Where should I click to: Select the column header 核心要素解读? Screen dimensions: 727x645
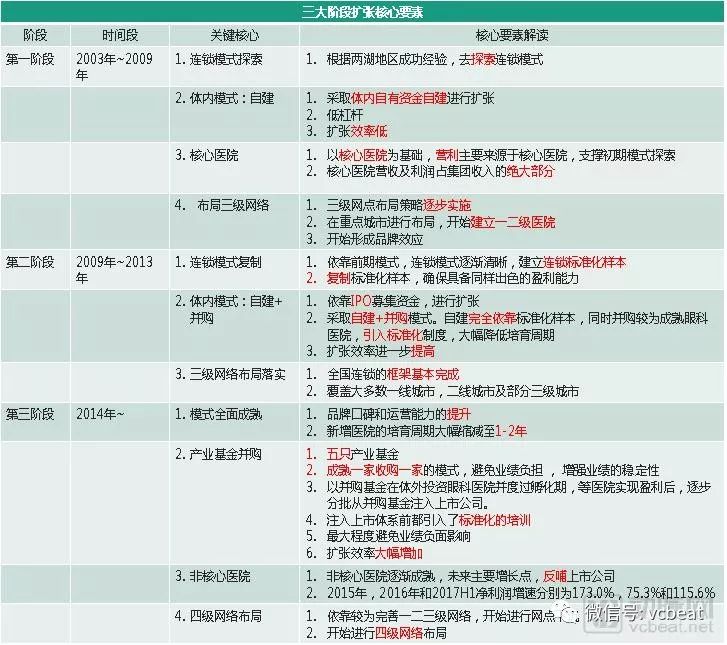(x=512, y=35)
